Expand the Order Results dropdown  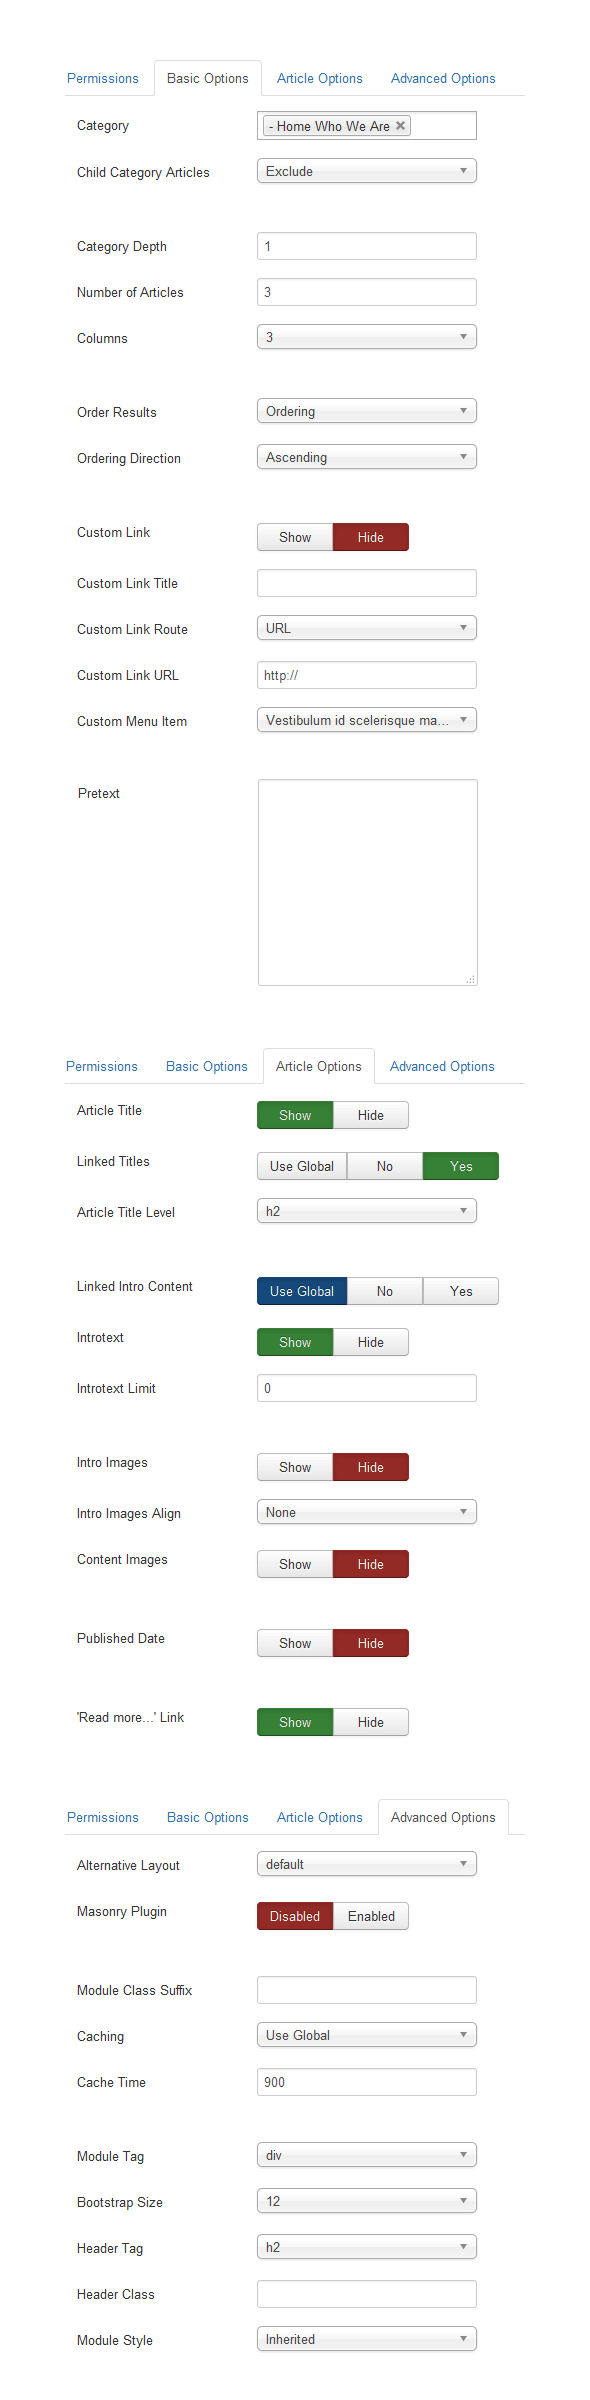tap(367, 411)
